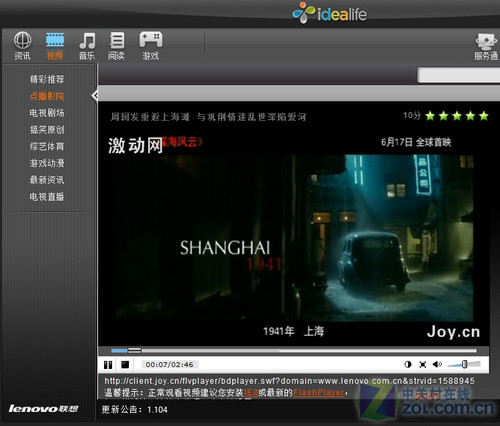Select the 视频 video film icon
Screen dimensions: 500x426
[x=55, y=46]
